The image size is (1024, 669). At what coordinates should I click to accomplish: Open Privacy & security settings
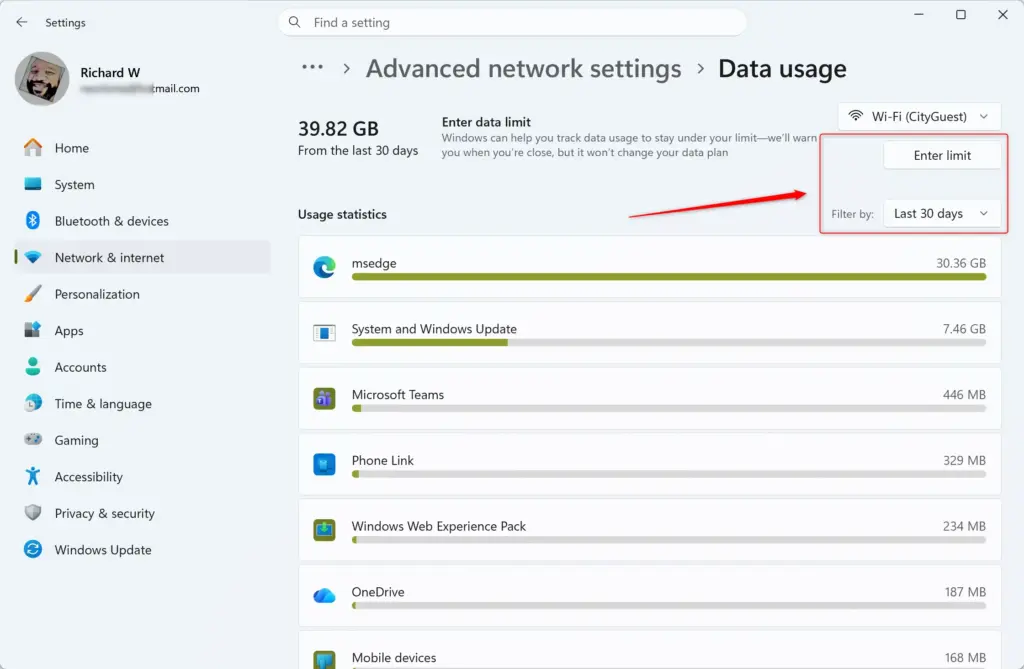pyautogui.click(x=142, y=514)
